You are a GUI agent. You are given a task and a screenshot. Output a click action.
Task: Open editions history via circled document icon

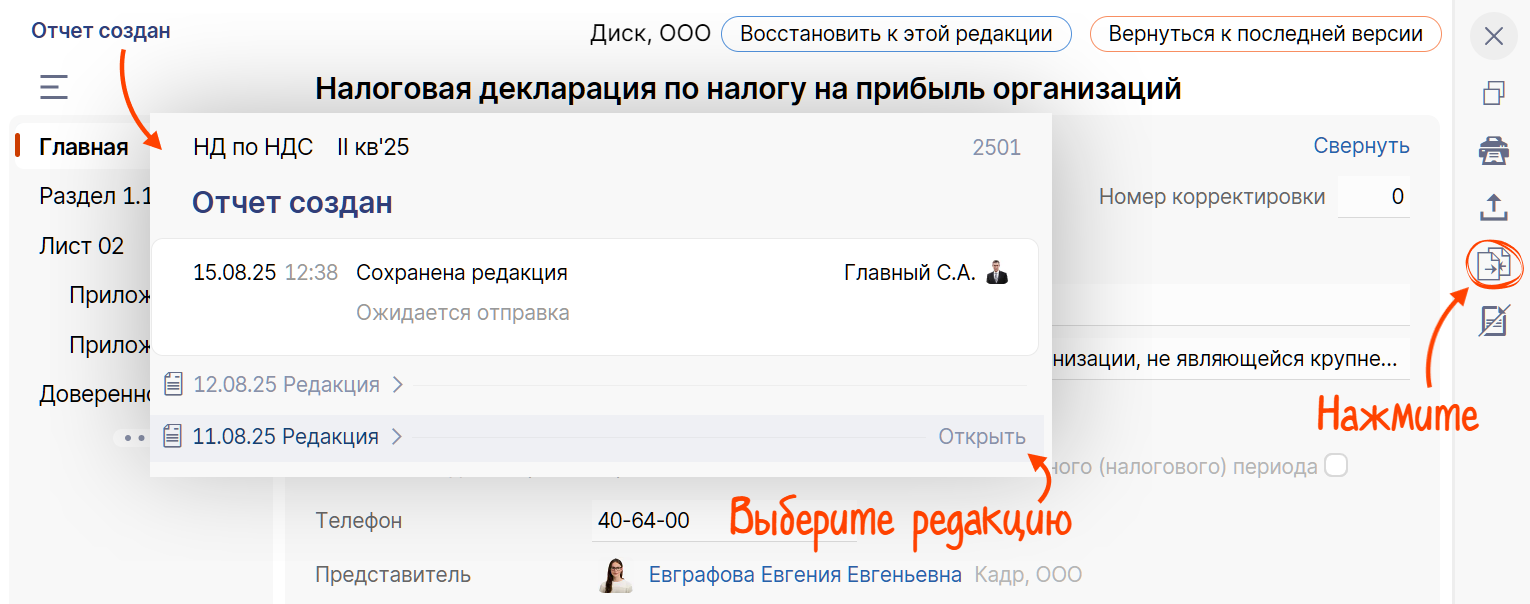[x=1493, y=266]
